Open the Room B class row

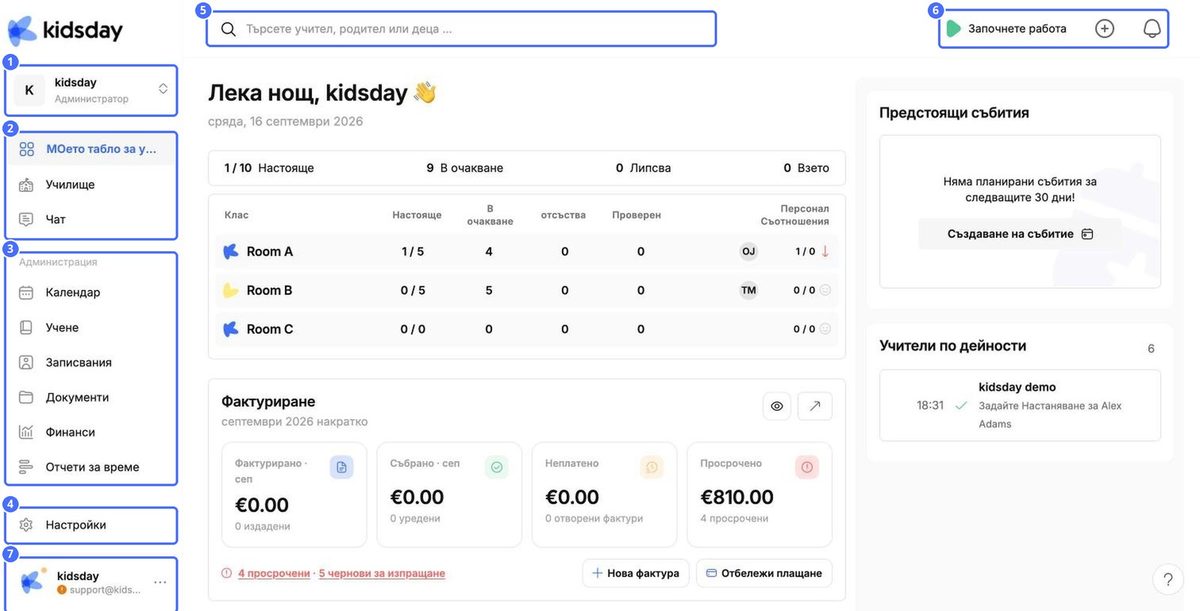click(526, 290)
